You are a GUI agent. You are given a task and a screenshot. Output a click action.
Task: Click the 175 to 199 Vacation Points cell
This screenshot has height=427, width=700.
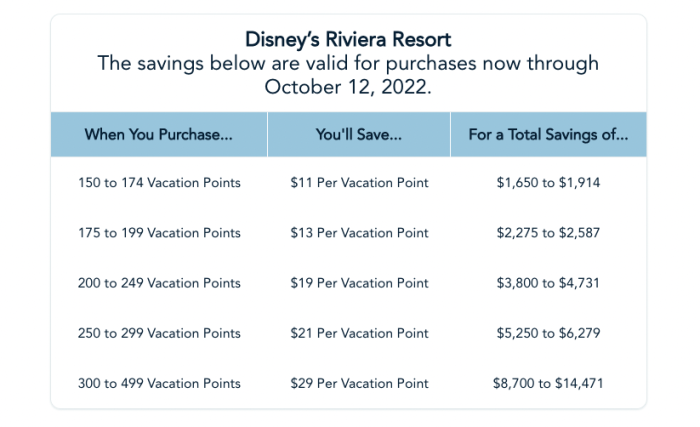(159, 233)
